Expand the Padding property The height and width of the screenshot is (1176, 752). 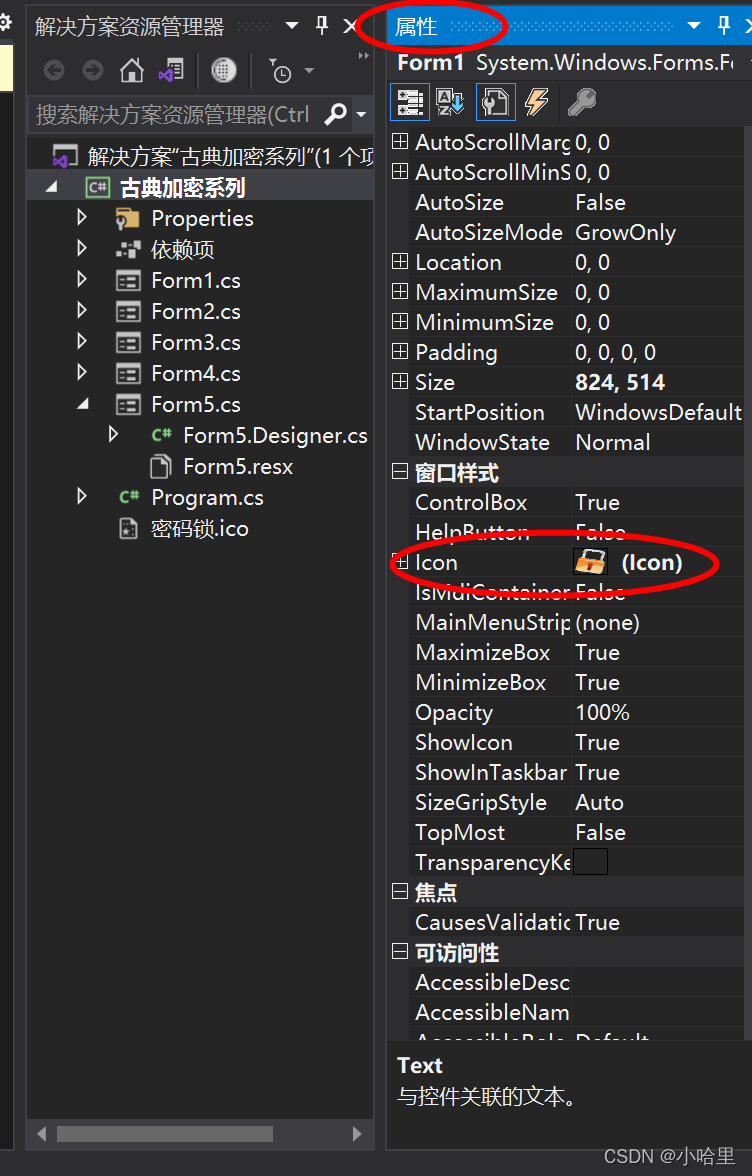click(400, 351)
